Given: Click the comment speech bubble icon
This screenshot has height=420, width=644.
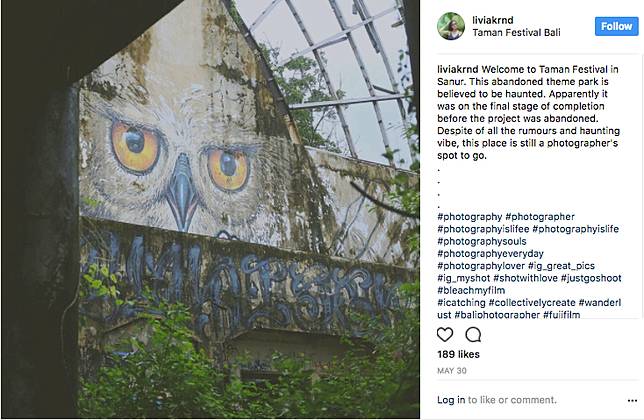Looking at the screenshot, I should pyautogui.click(x=473, y=334).
